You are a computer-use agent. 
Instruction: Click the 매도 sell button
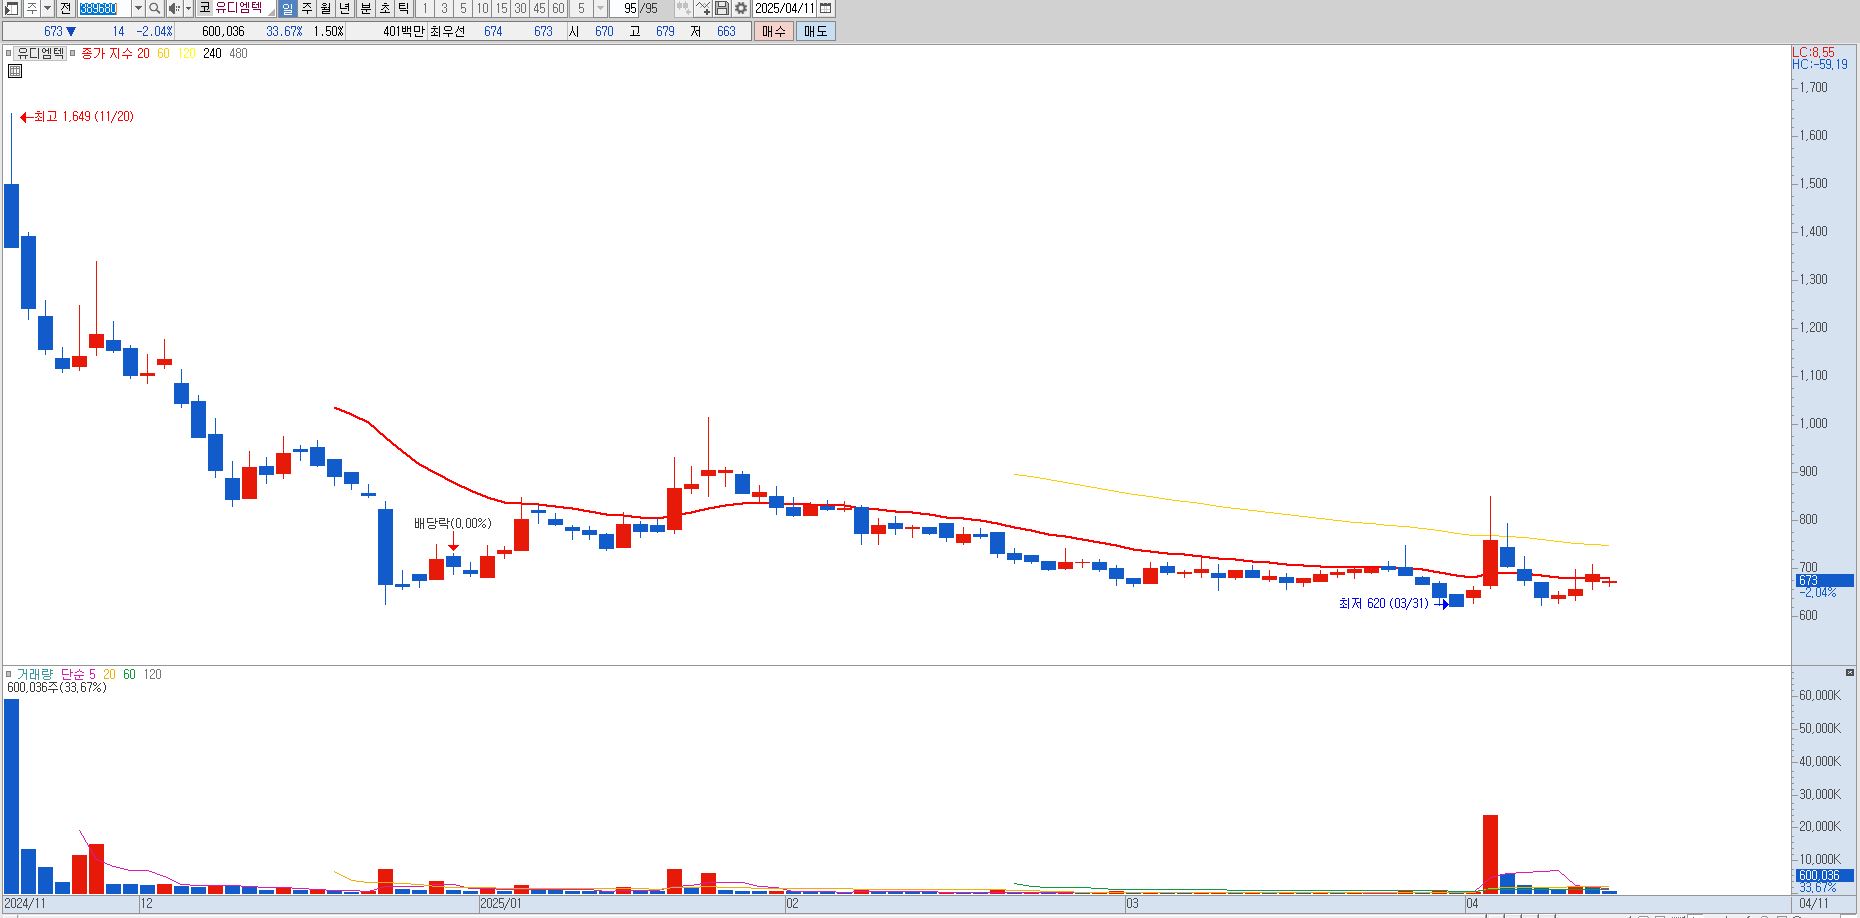tap(816, 31)
